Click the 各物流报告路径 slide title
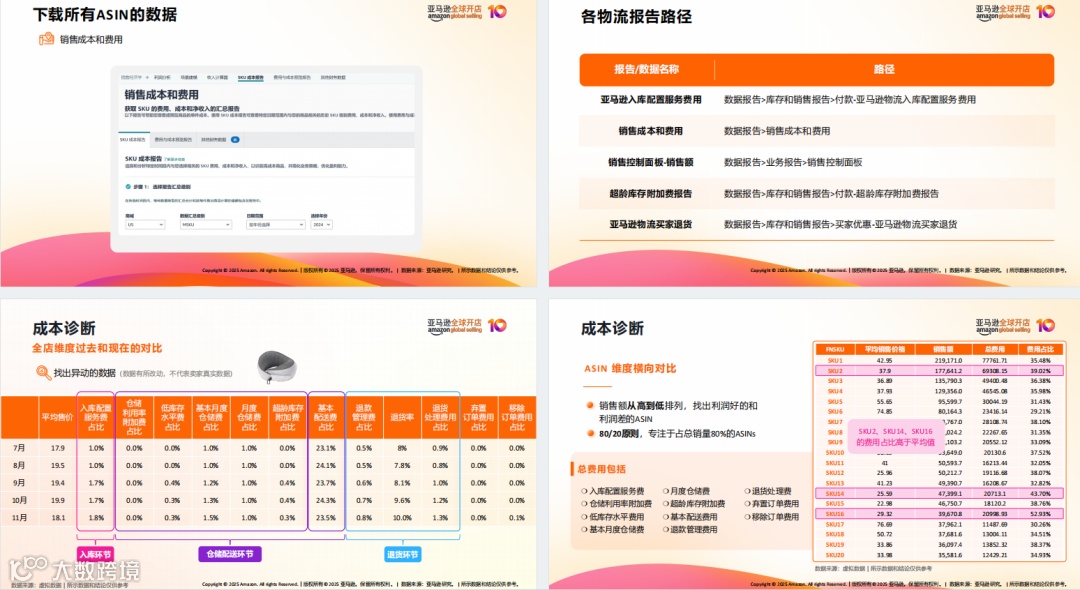Viewport: 1080px width, 590px height. (x=636, y=17)
